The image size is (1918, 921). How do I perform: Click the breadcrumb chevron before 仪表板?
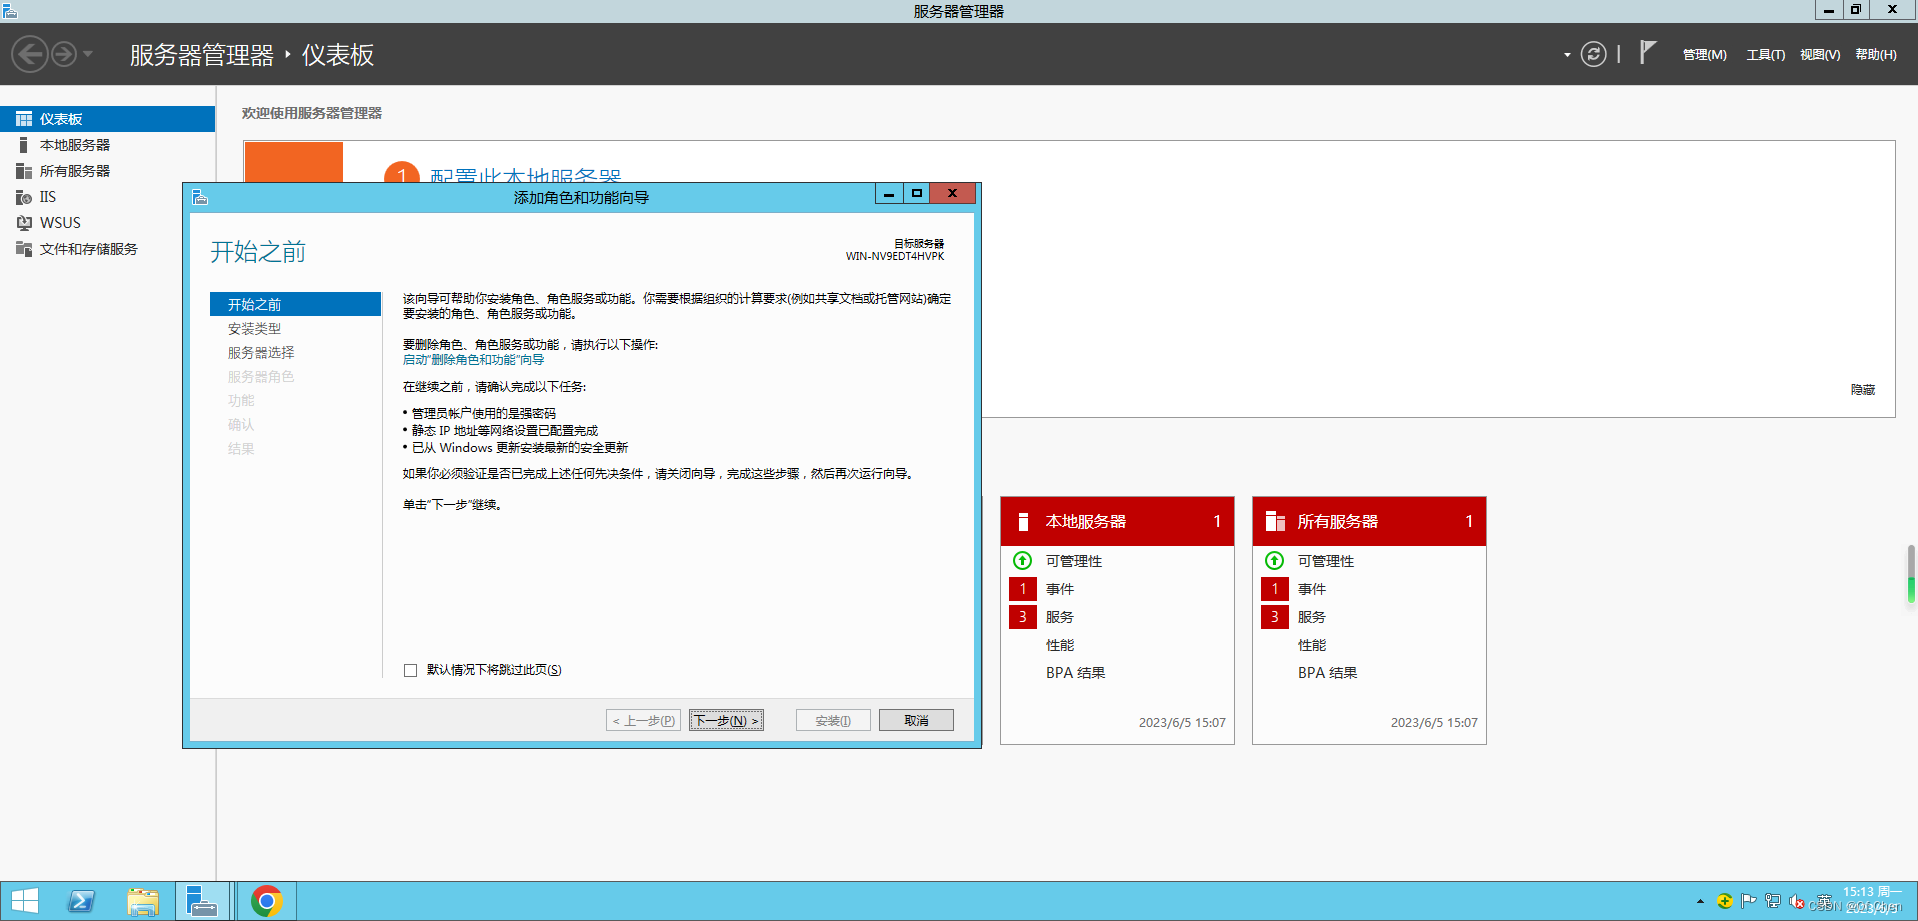click(287, 54)
